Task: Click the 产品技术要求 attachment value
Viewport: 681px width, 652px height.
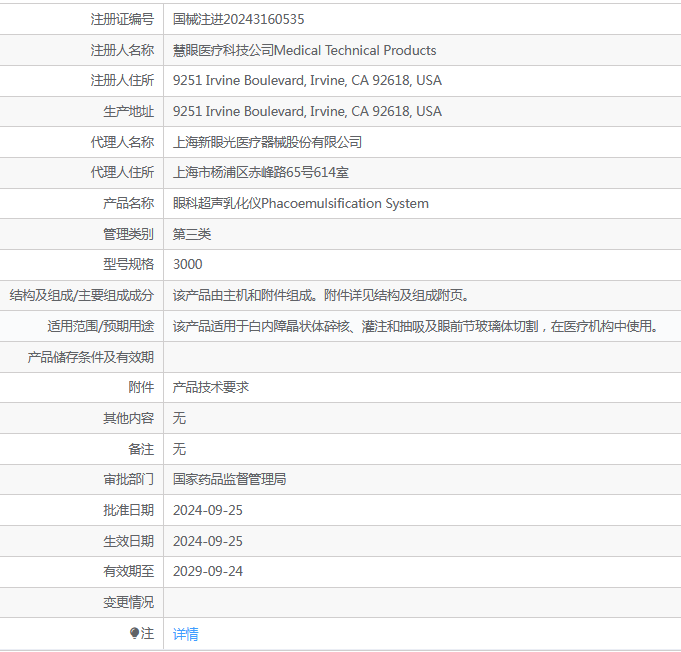Action: [211, 387]
